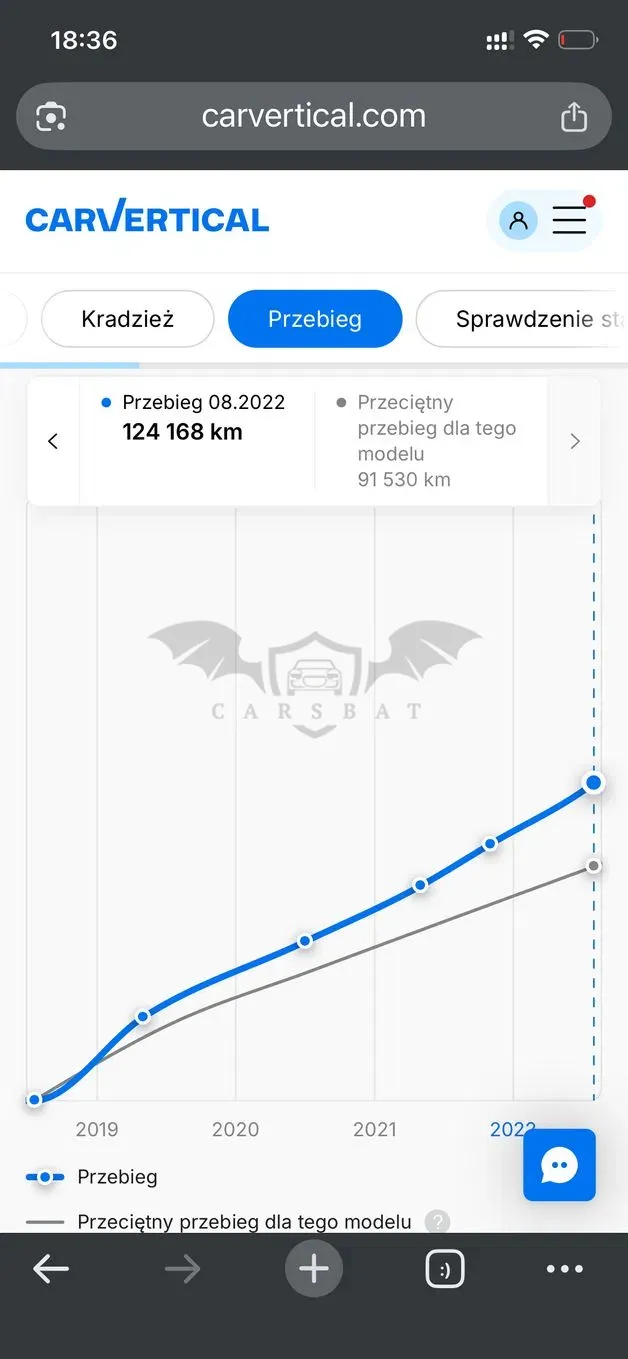Viewport: 628px width, 1359px height.
Task: Switch to the Kradzież tab
Action: (128, 319)
